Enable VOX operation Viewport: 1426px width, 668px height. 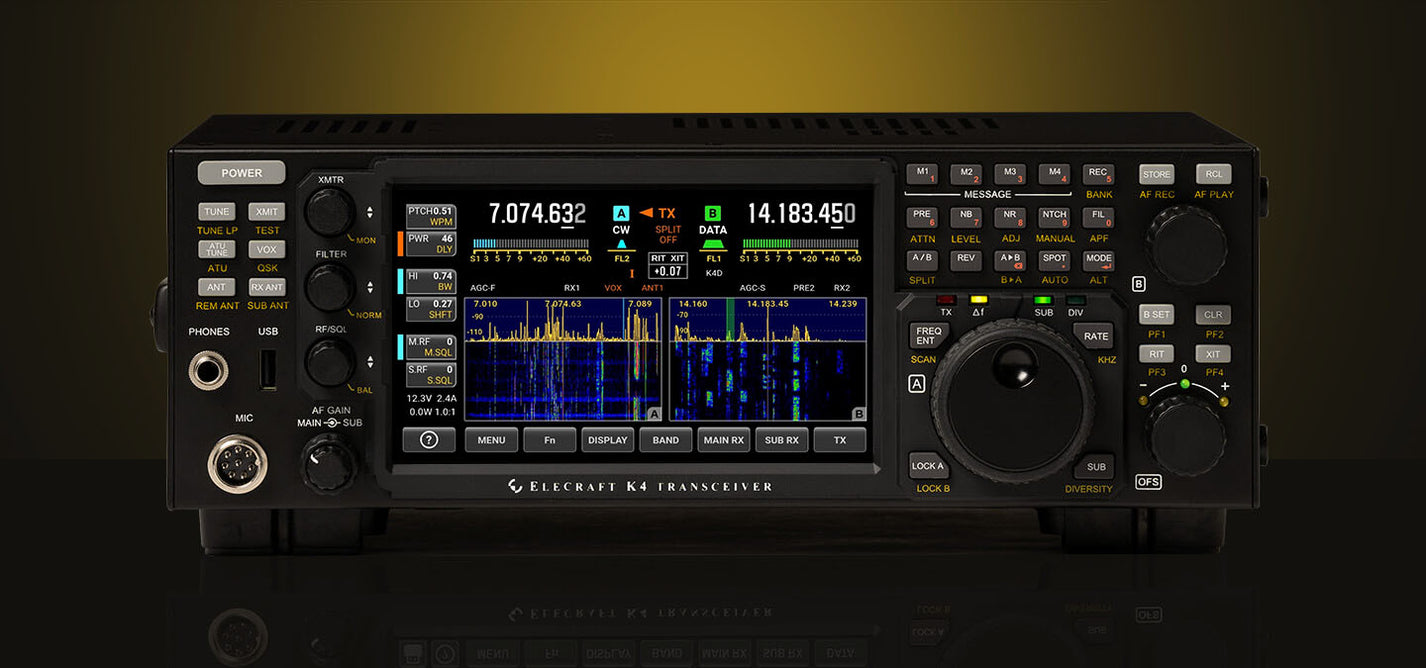[x=267, y=249]
